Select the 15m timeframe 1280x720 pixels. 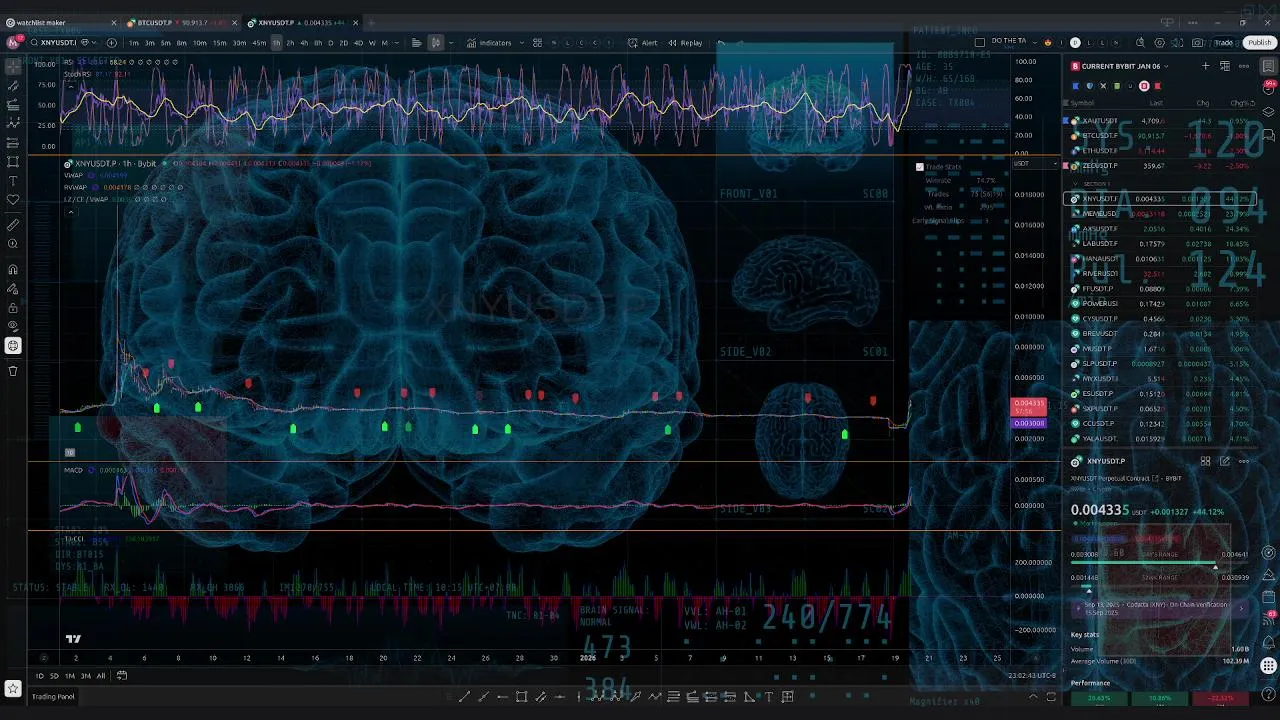tap(220, 43)
